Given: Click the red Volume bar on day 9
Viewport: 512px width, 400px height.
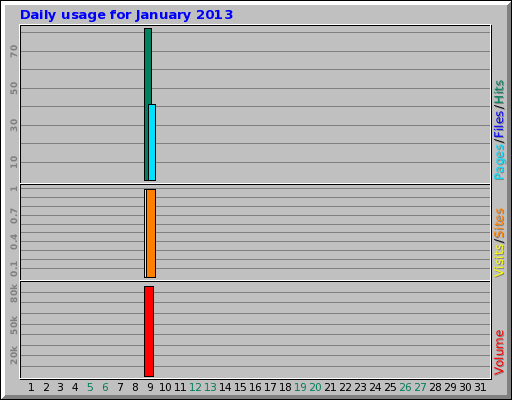Looking at the screenshot, I should 149,331.
